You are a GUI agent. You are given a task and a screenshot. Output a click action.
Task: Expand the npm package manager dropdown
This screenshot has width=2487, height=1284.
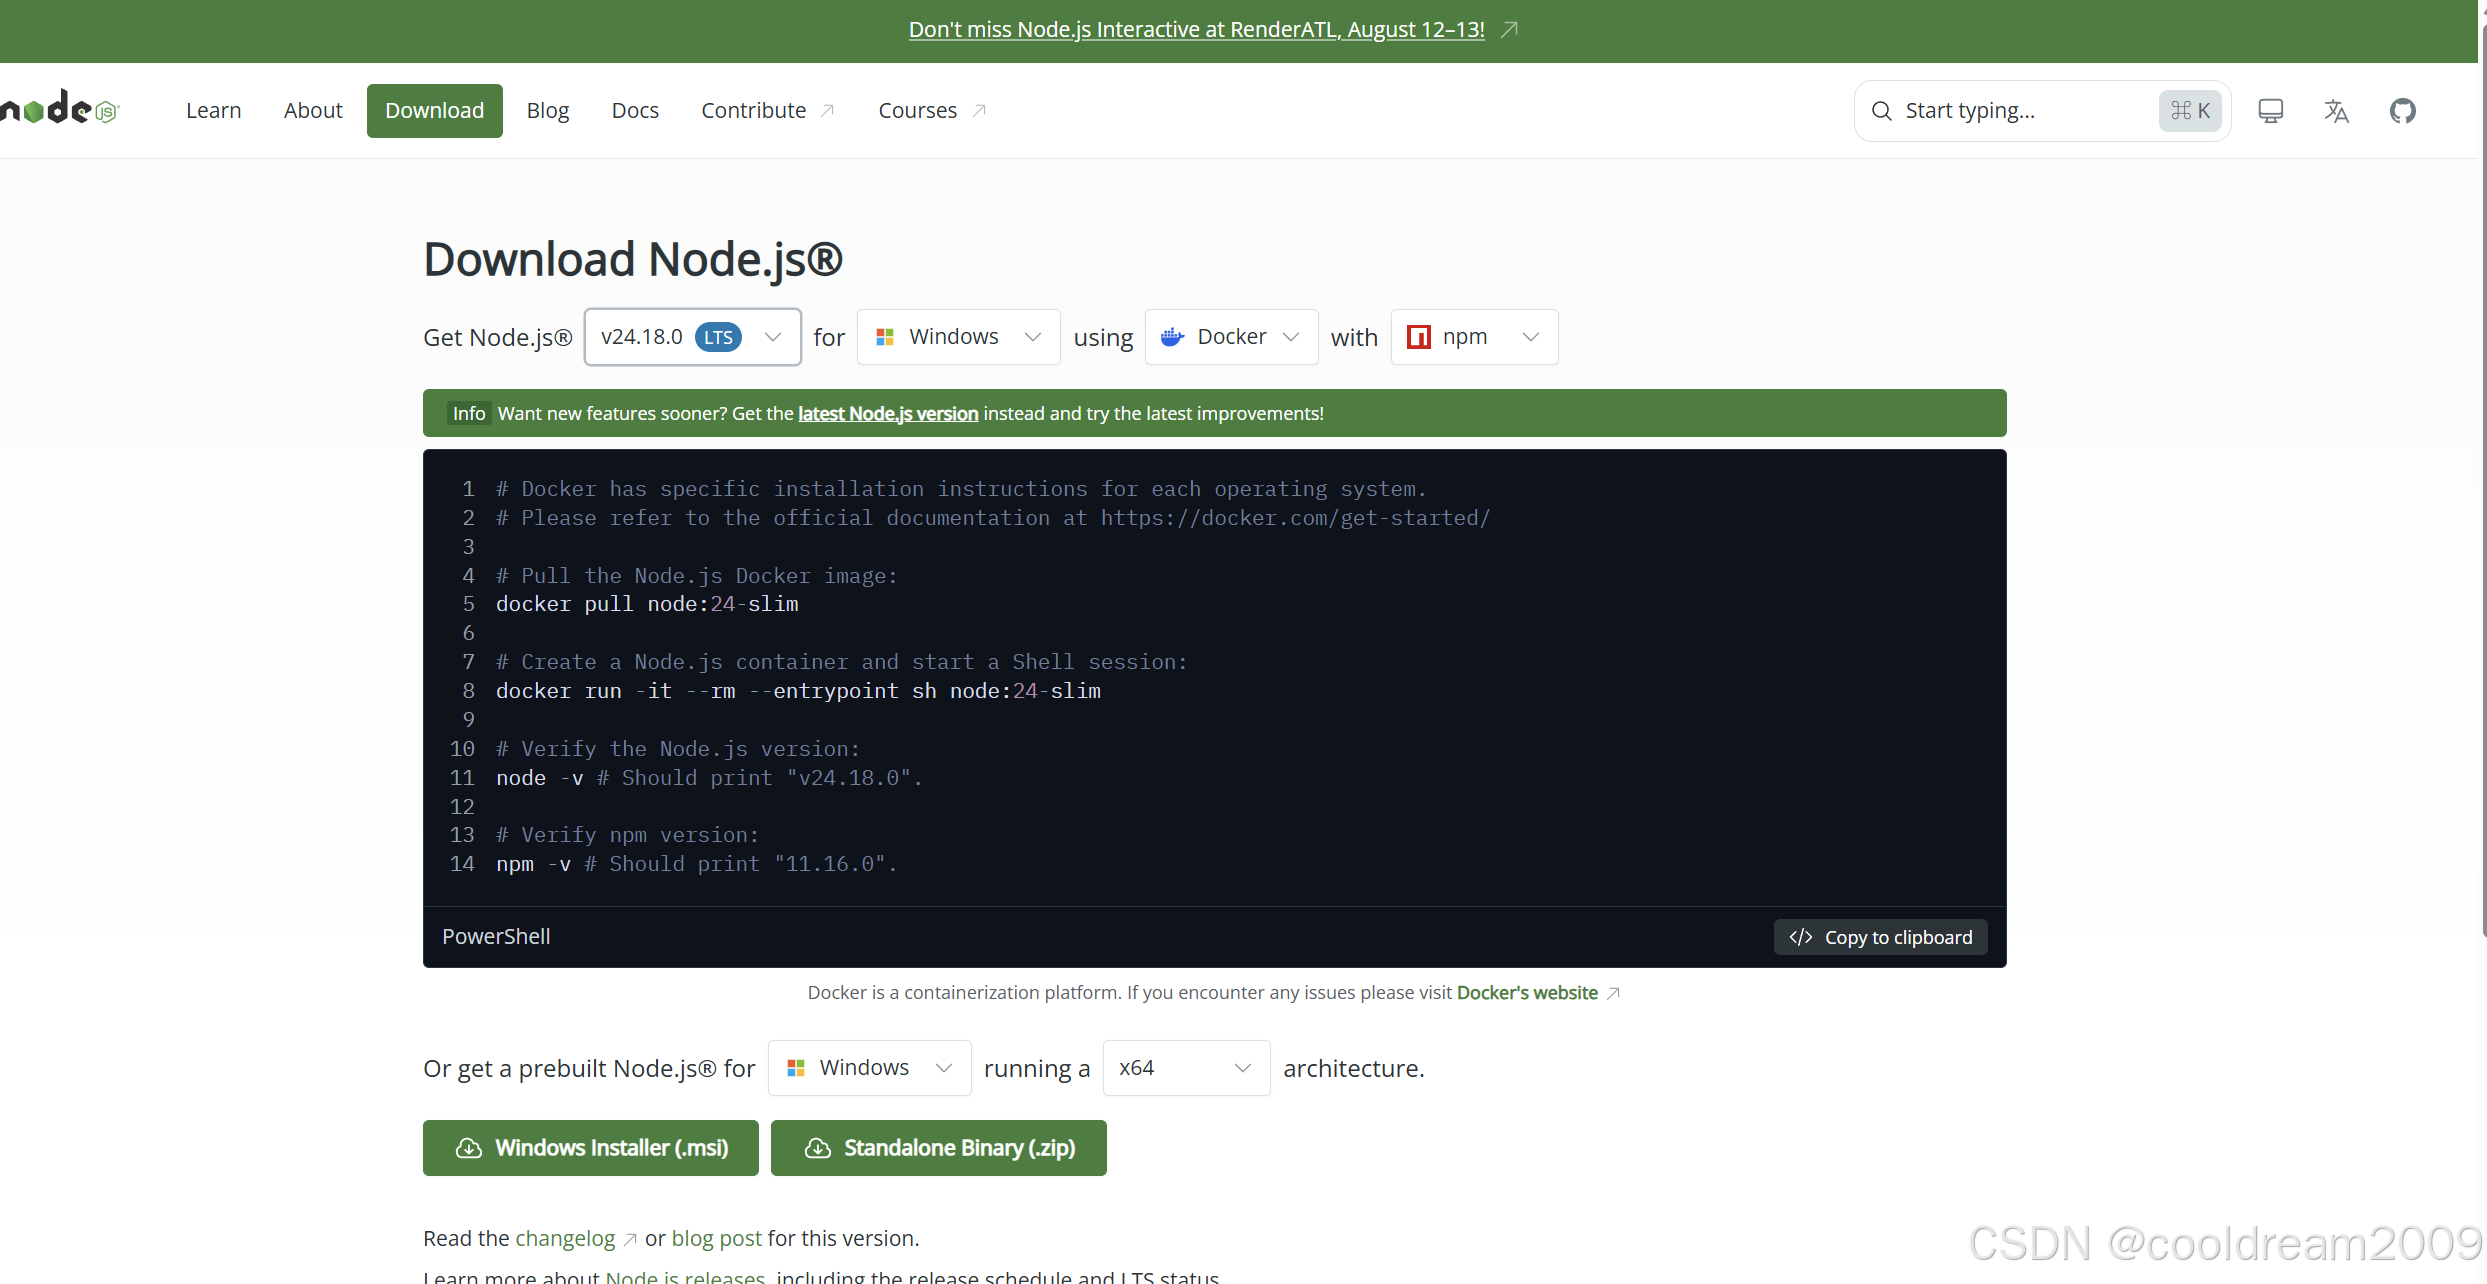click(1474, 337)
